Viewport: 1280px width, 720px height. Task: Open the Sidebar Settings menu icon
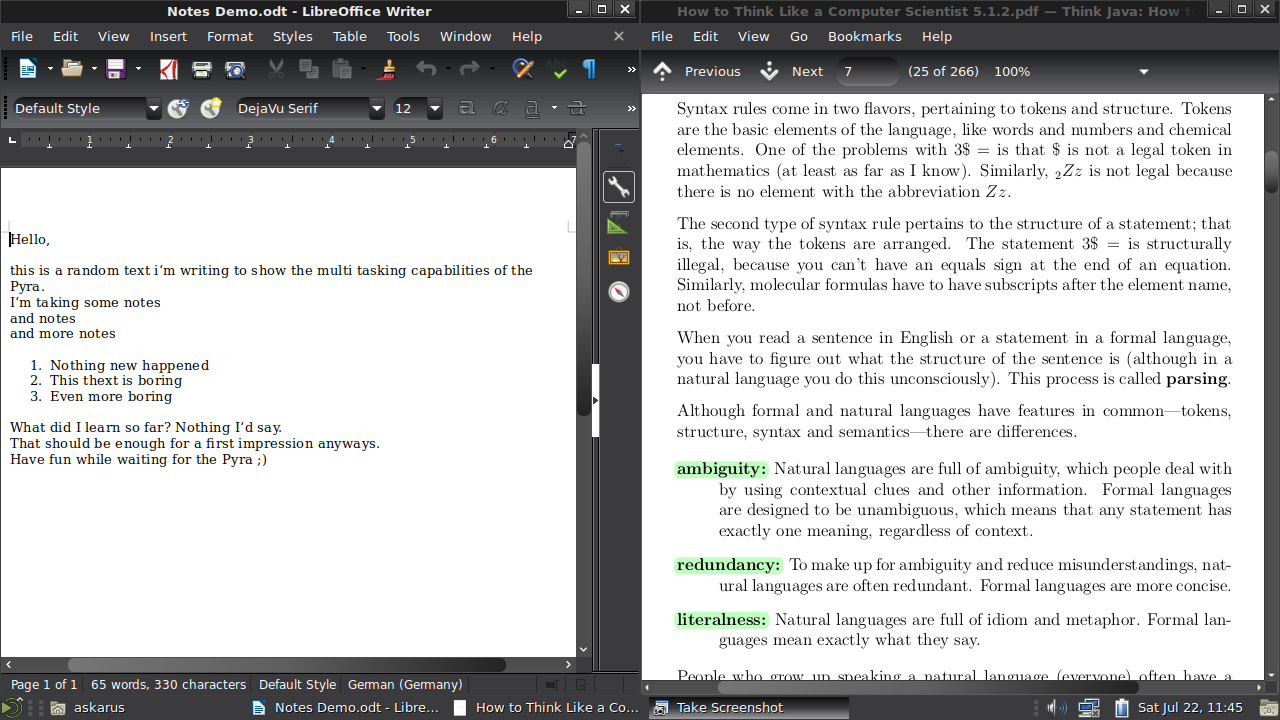pos(619,149)
